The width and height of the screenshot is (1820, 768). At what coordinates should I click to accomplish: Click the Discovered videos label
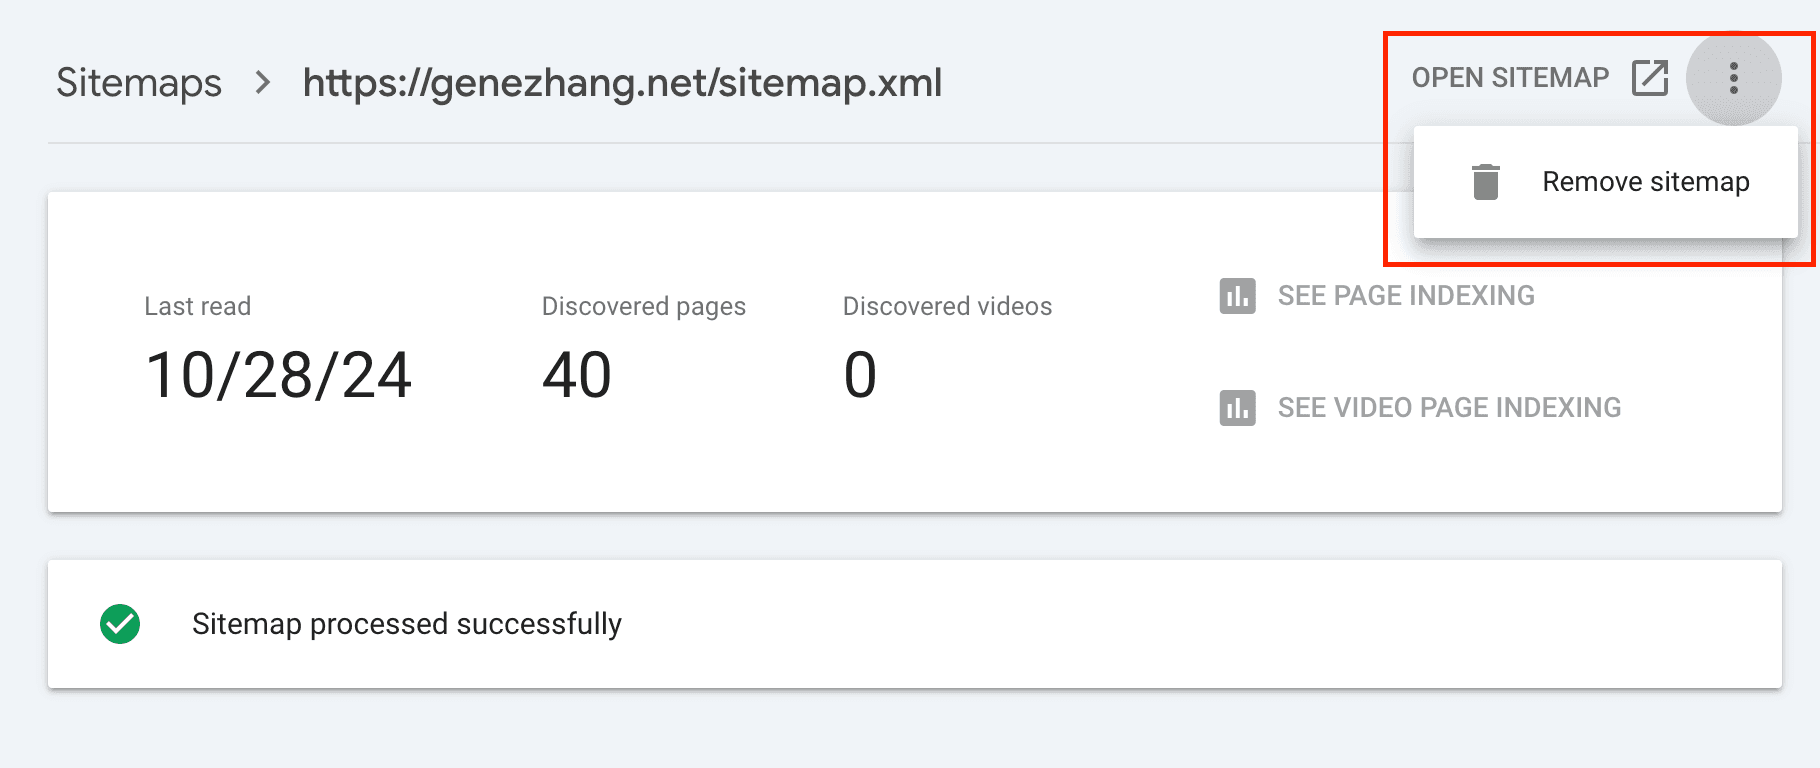point(947,306)
